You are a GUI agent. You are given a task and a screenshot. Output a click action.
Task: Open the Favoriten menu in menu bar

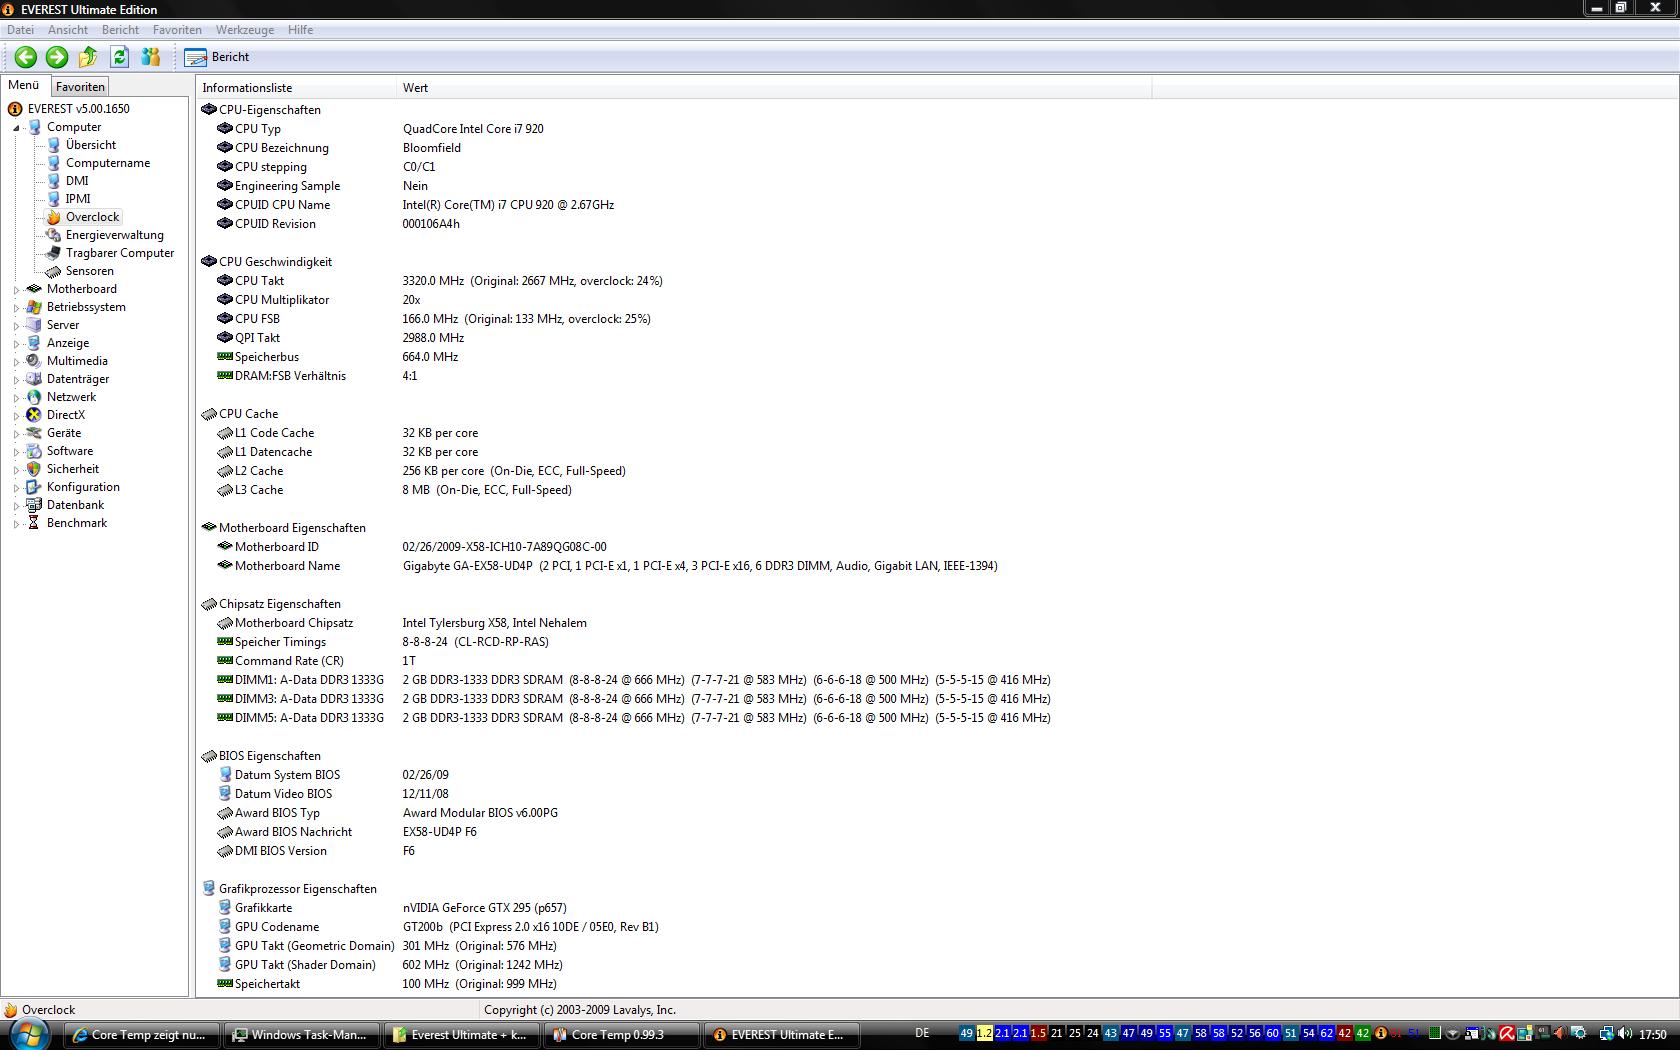[177, 30]
